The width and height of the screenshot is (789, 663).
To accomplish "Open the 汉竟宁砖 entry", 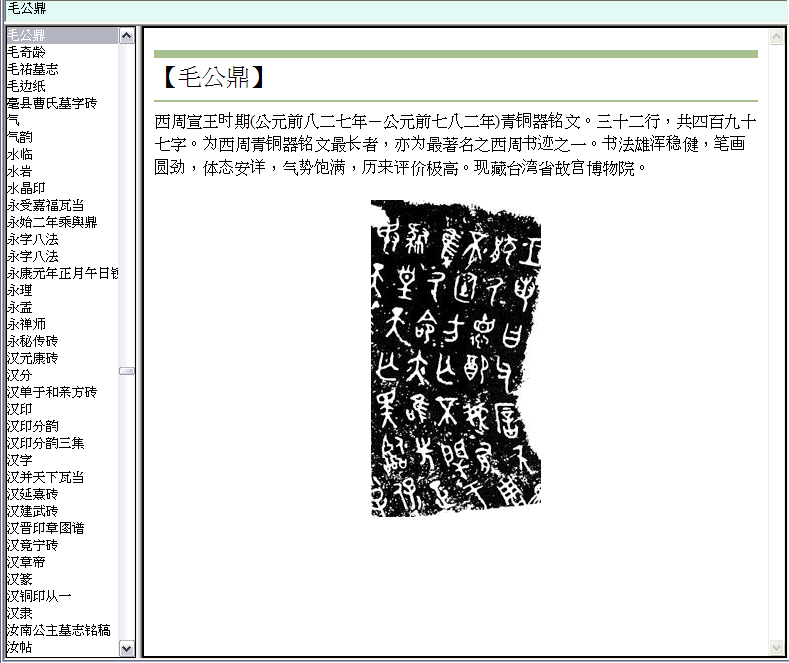I will point(33,545).
